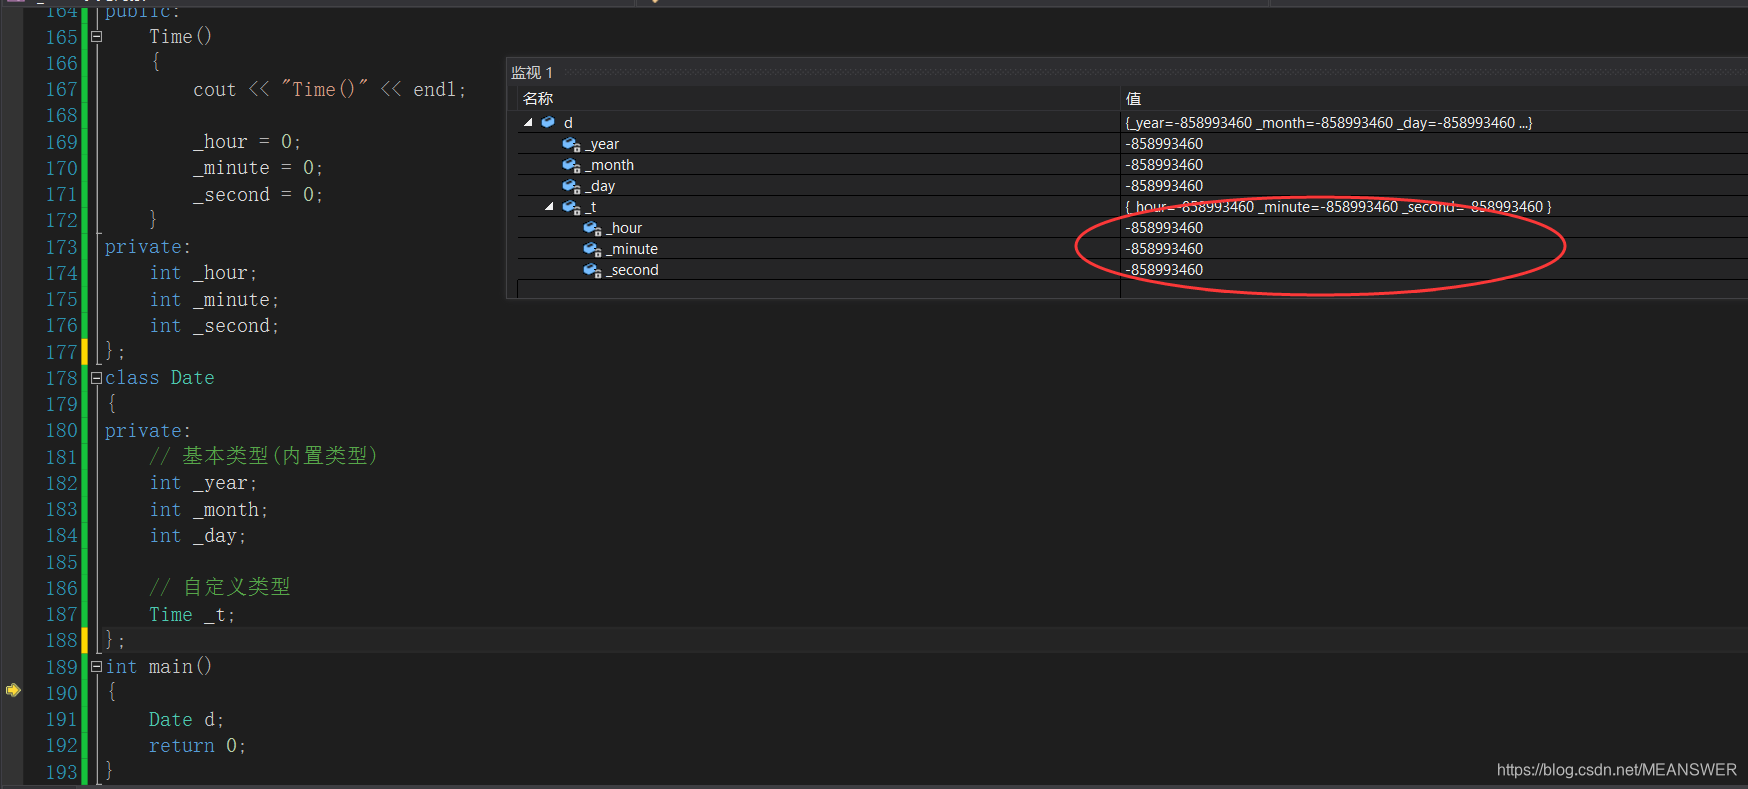Screen dimensions: 1748x789
Task: Click the value of _second
Action: 1164,270
